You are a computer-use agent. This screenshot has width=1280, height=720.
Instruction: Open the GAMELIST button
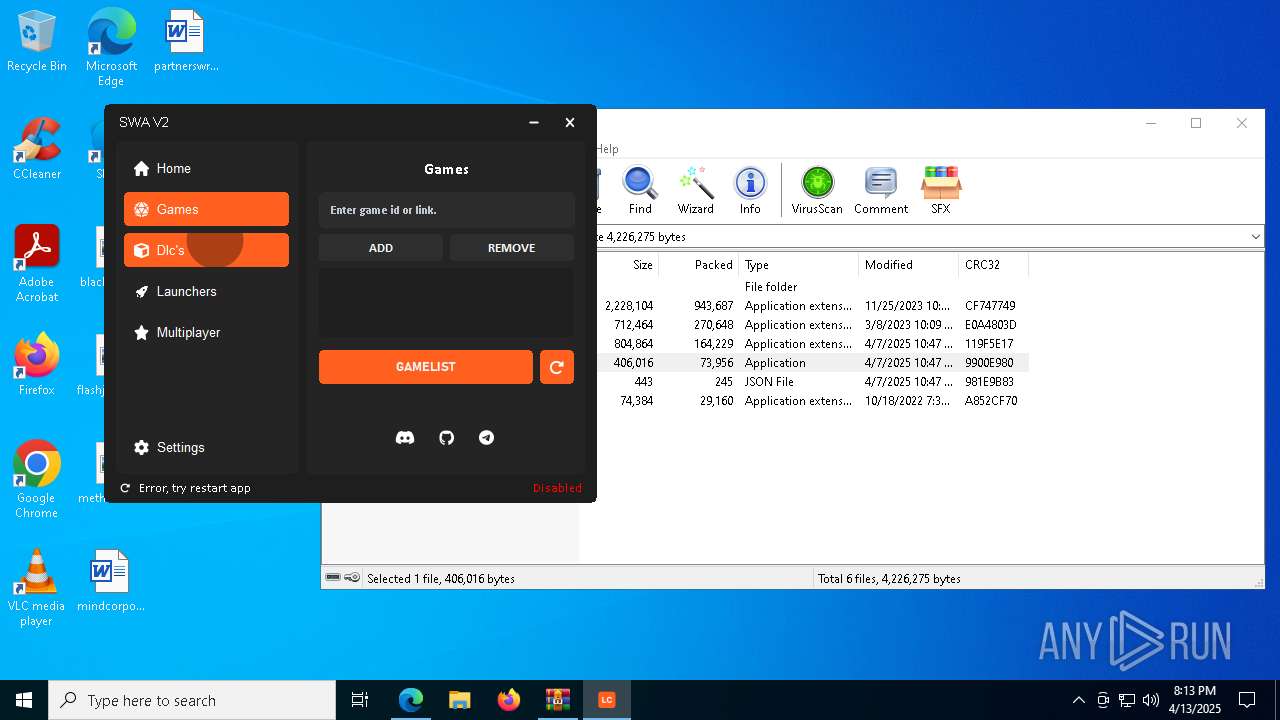tap(425, 367)
